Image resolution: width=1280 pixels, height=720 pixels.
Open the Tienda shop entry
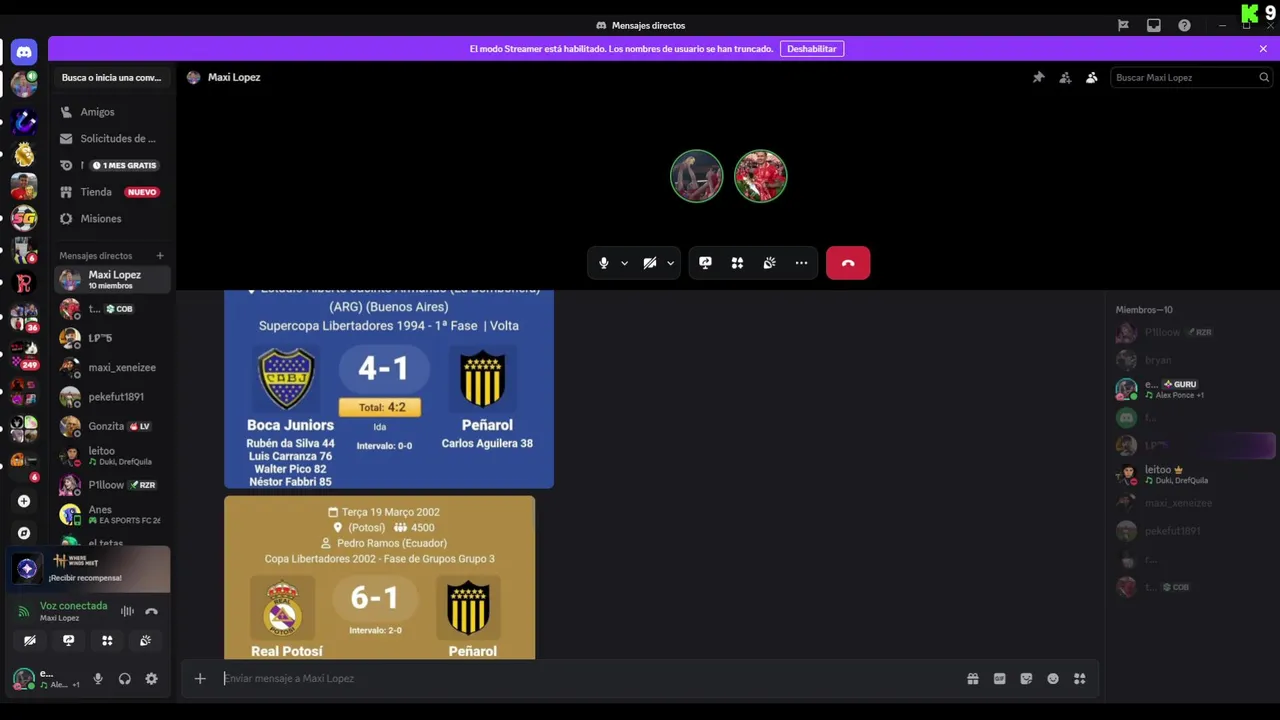(x=114, y=192)
